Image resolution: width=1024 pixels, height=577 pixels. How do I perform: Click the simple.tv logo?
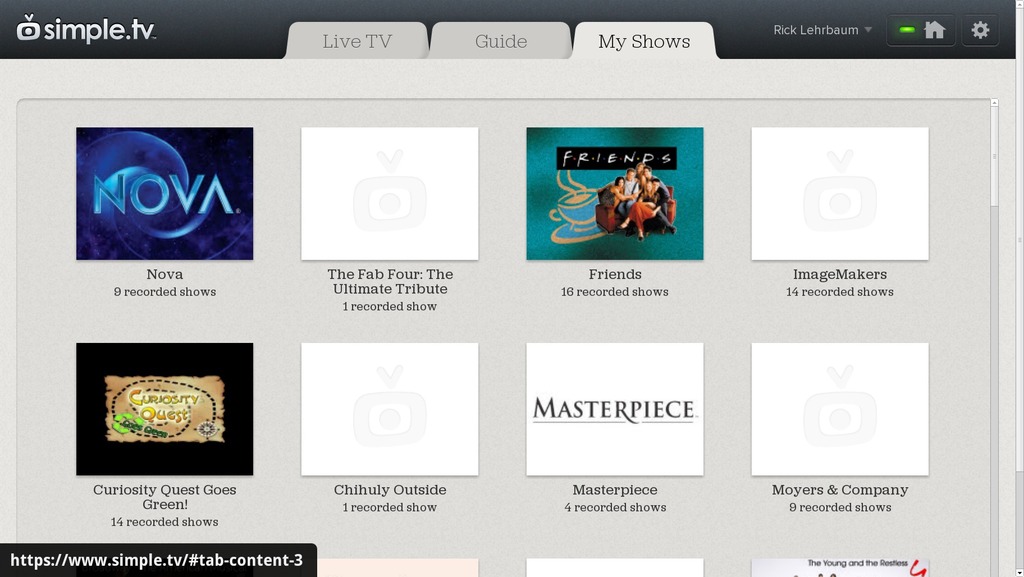[86, 29]
